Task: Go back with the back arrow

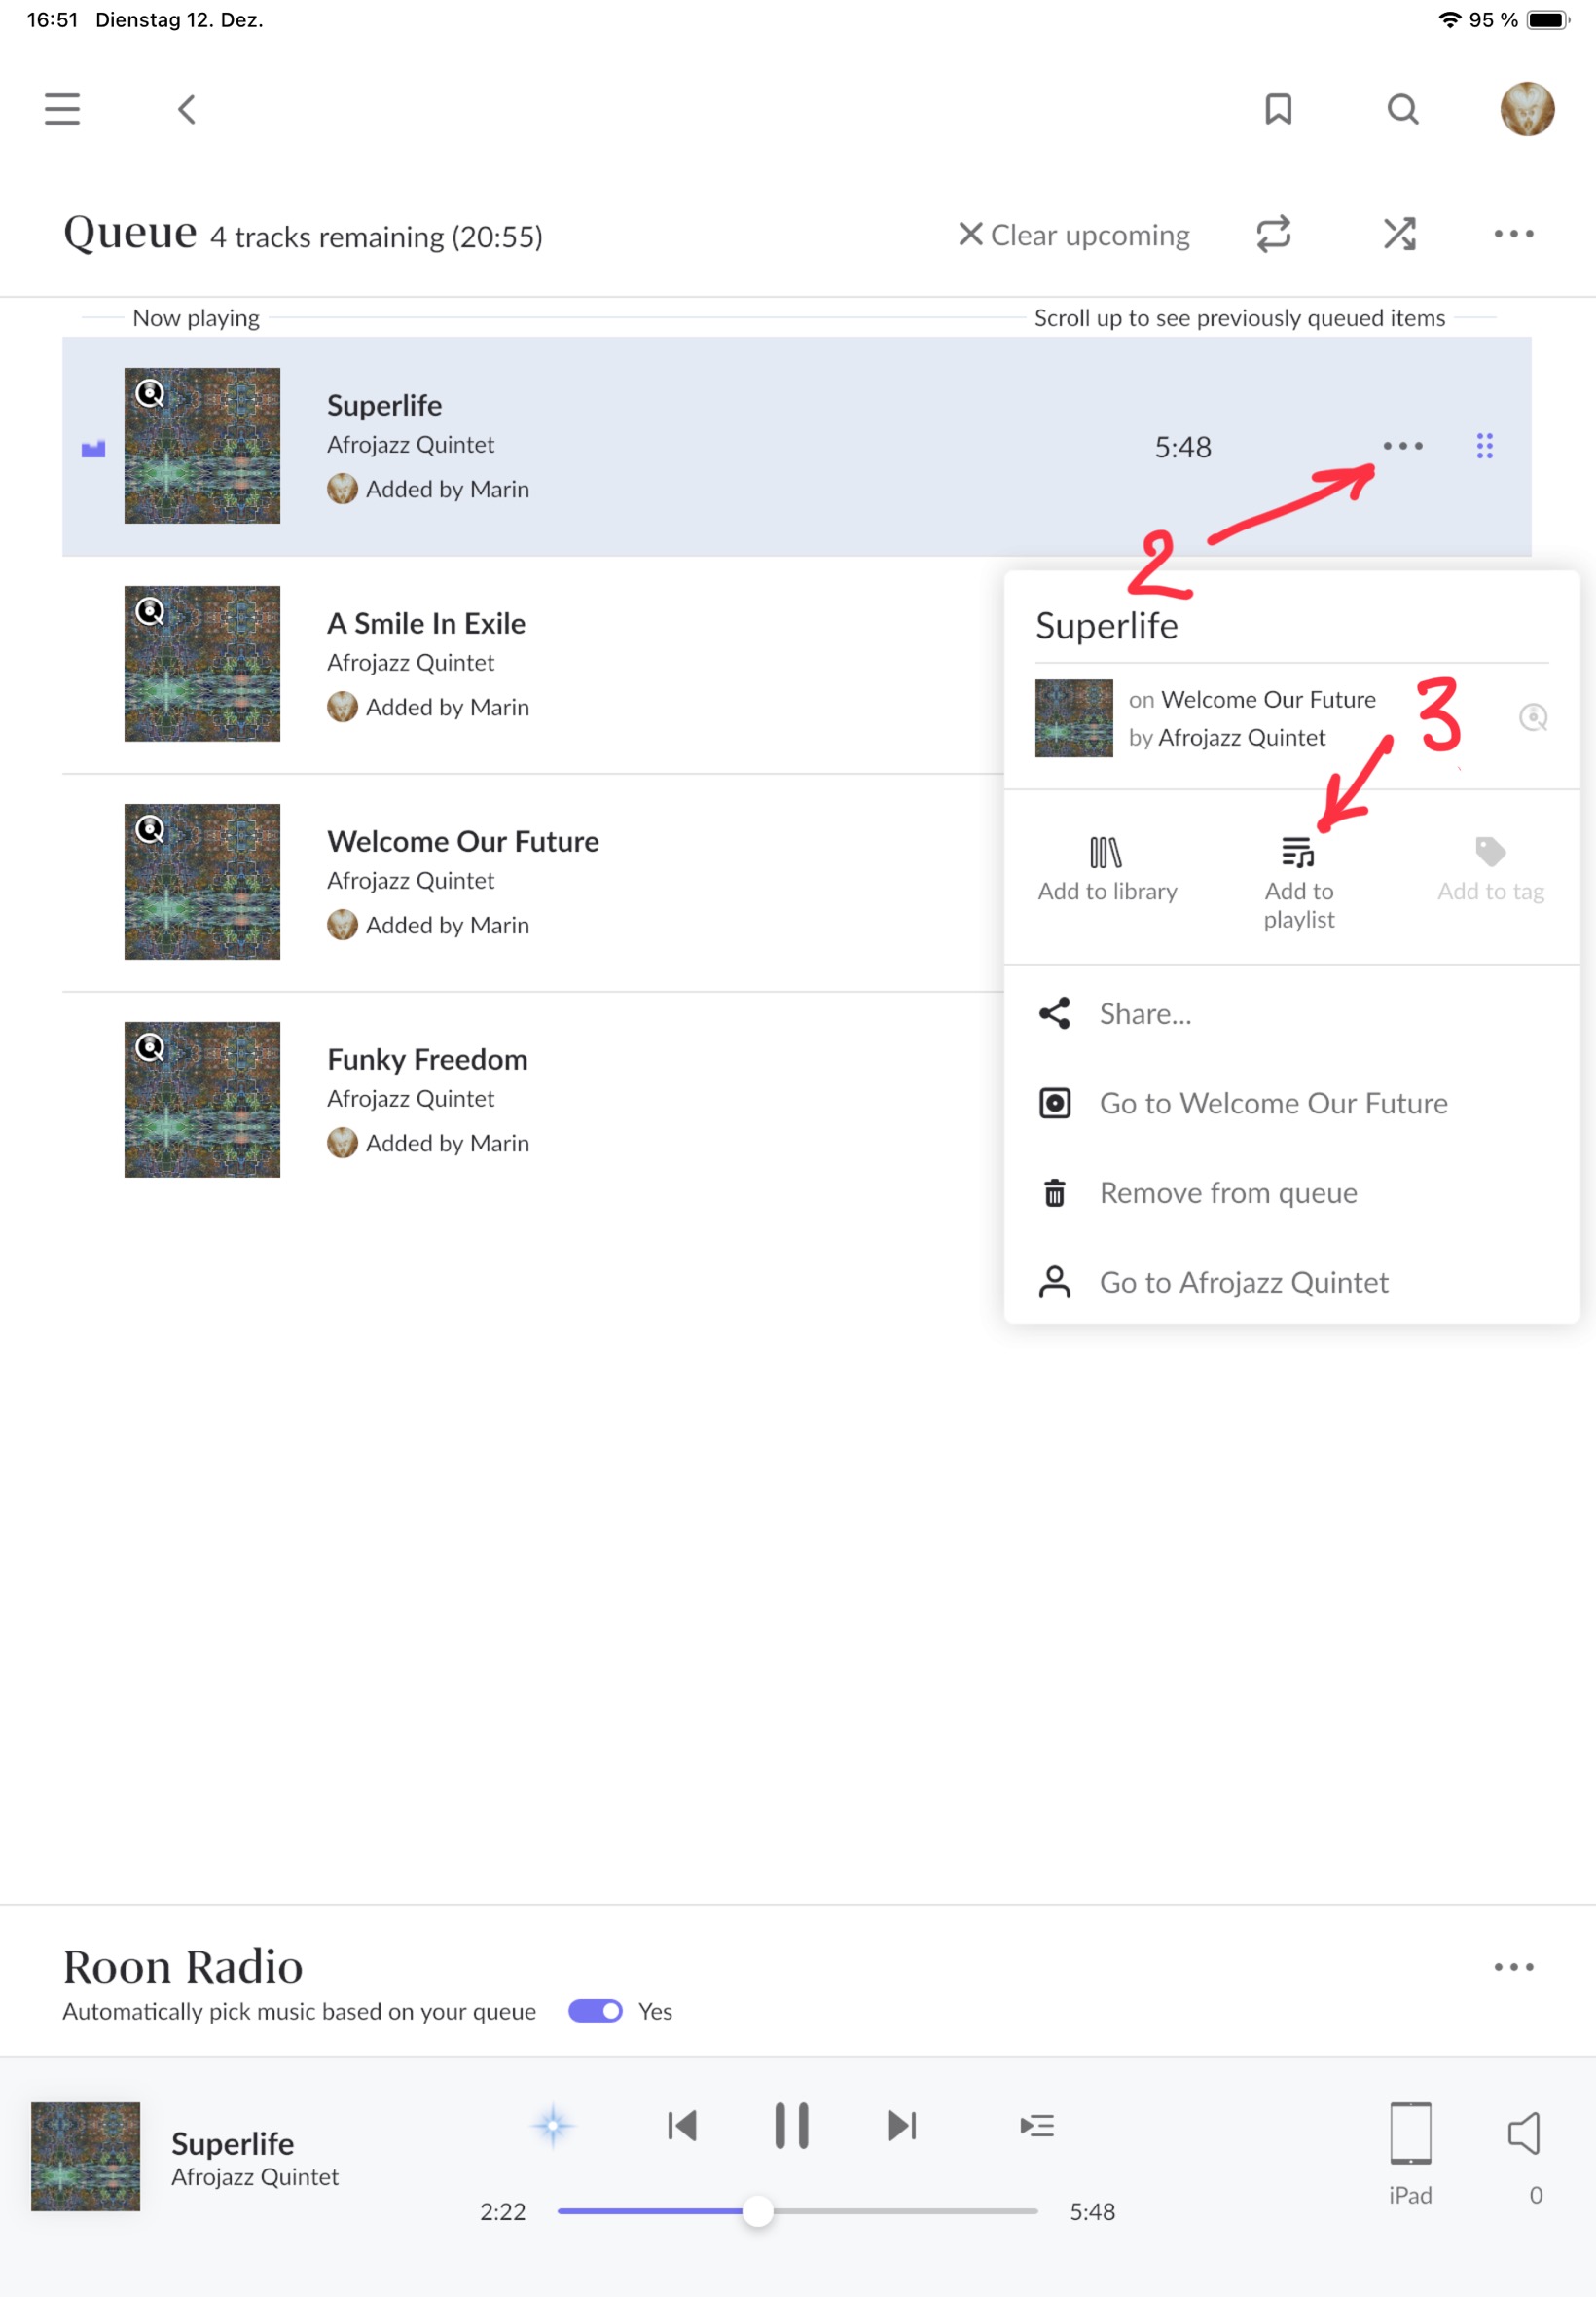Action: [187, 109]
